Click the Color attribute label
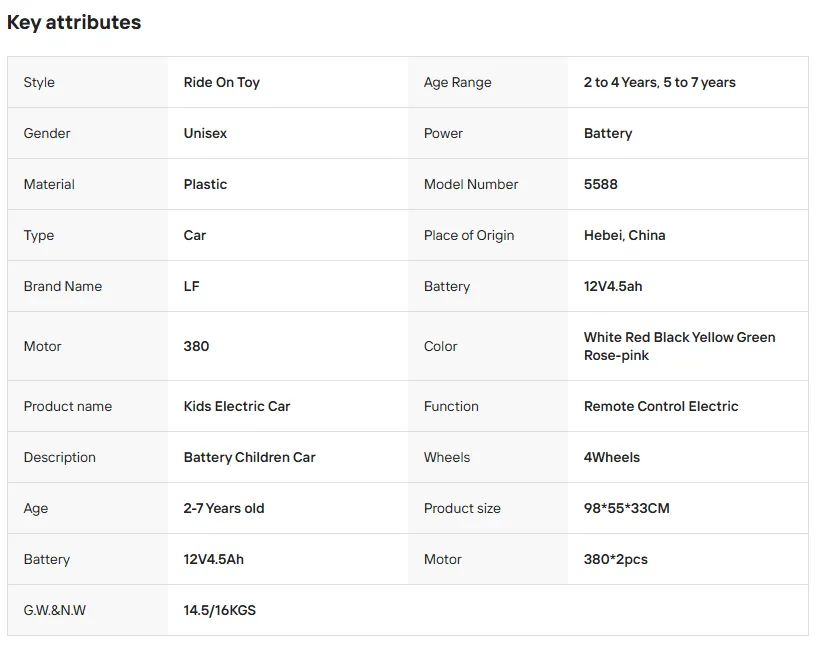 [x=440, y=346]
